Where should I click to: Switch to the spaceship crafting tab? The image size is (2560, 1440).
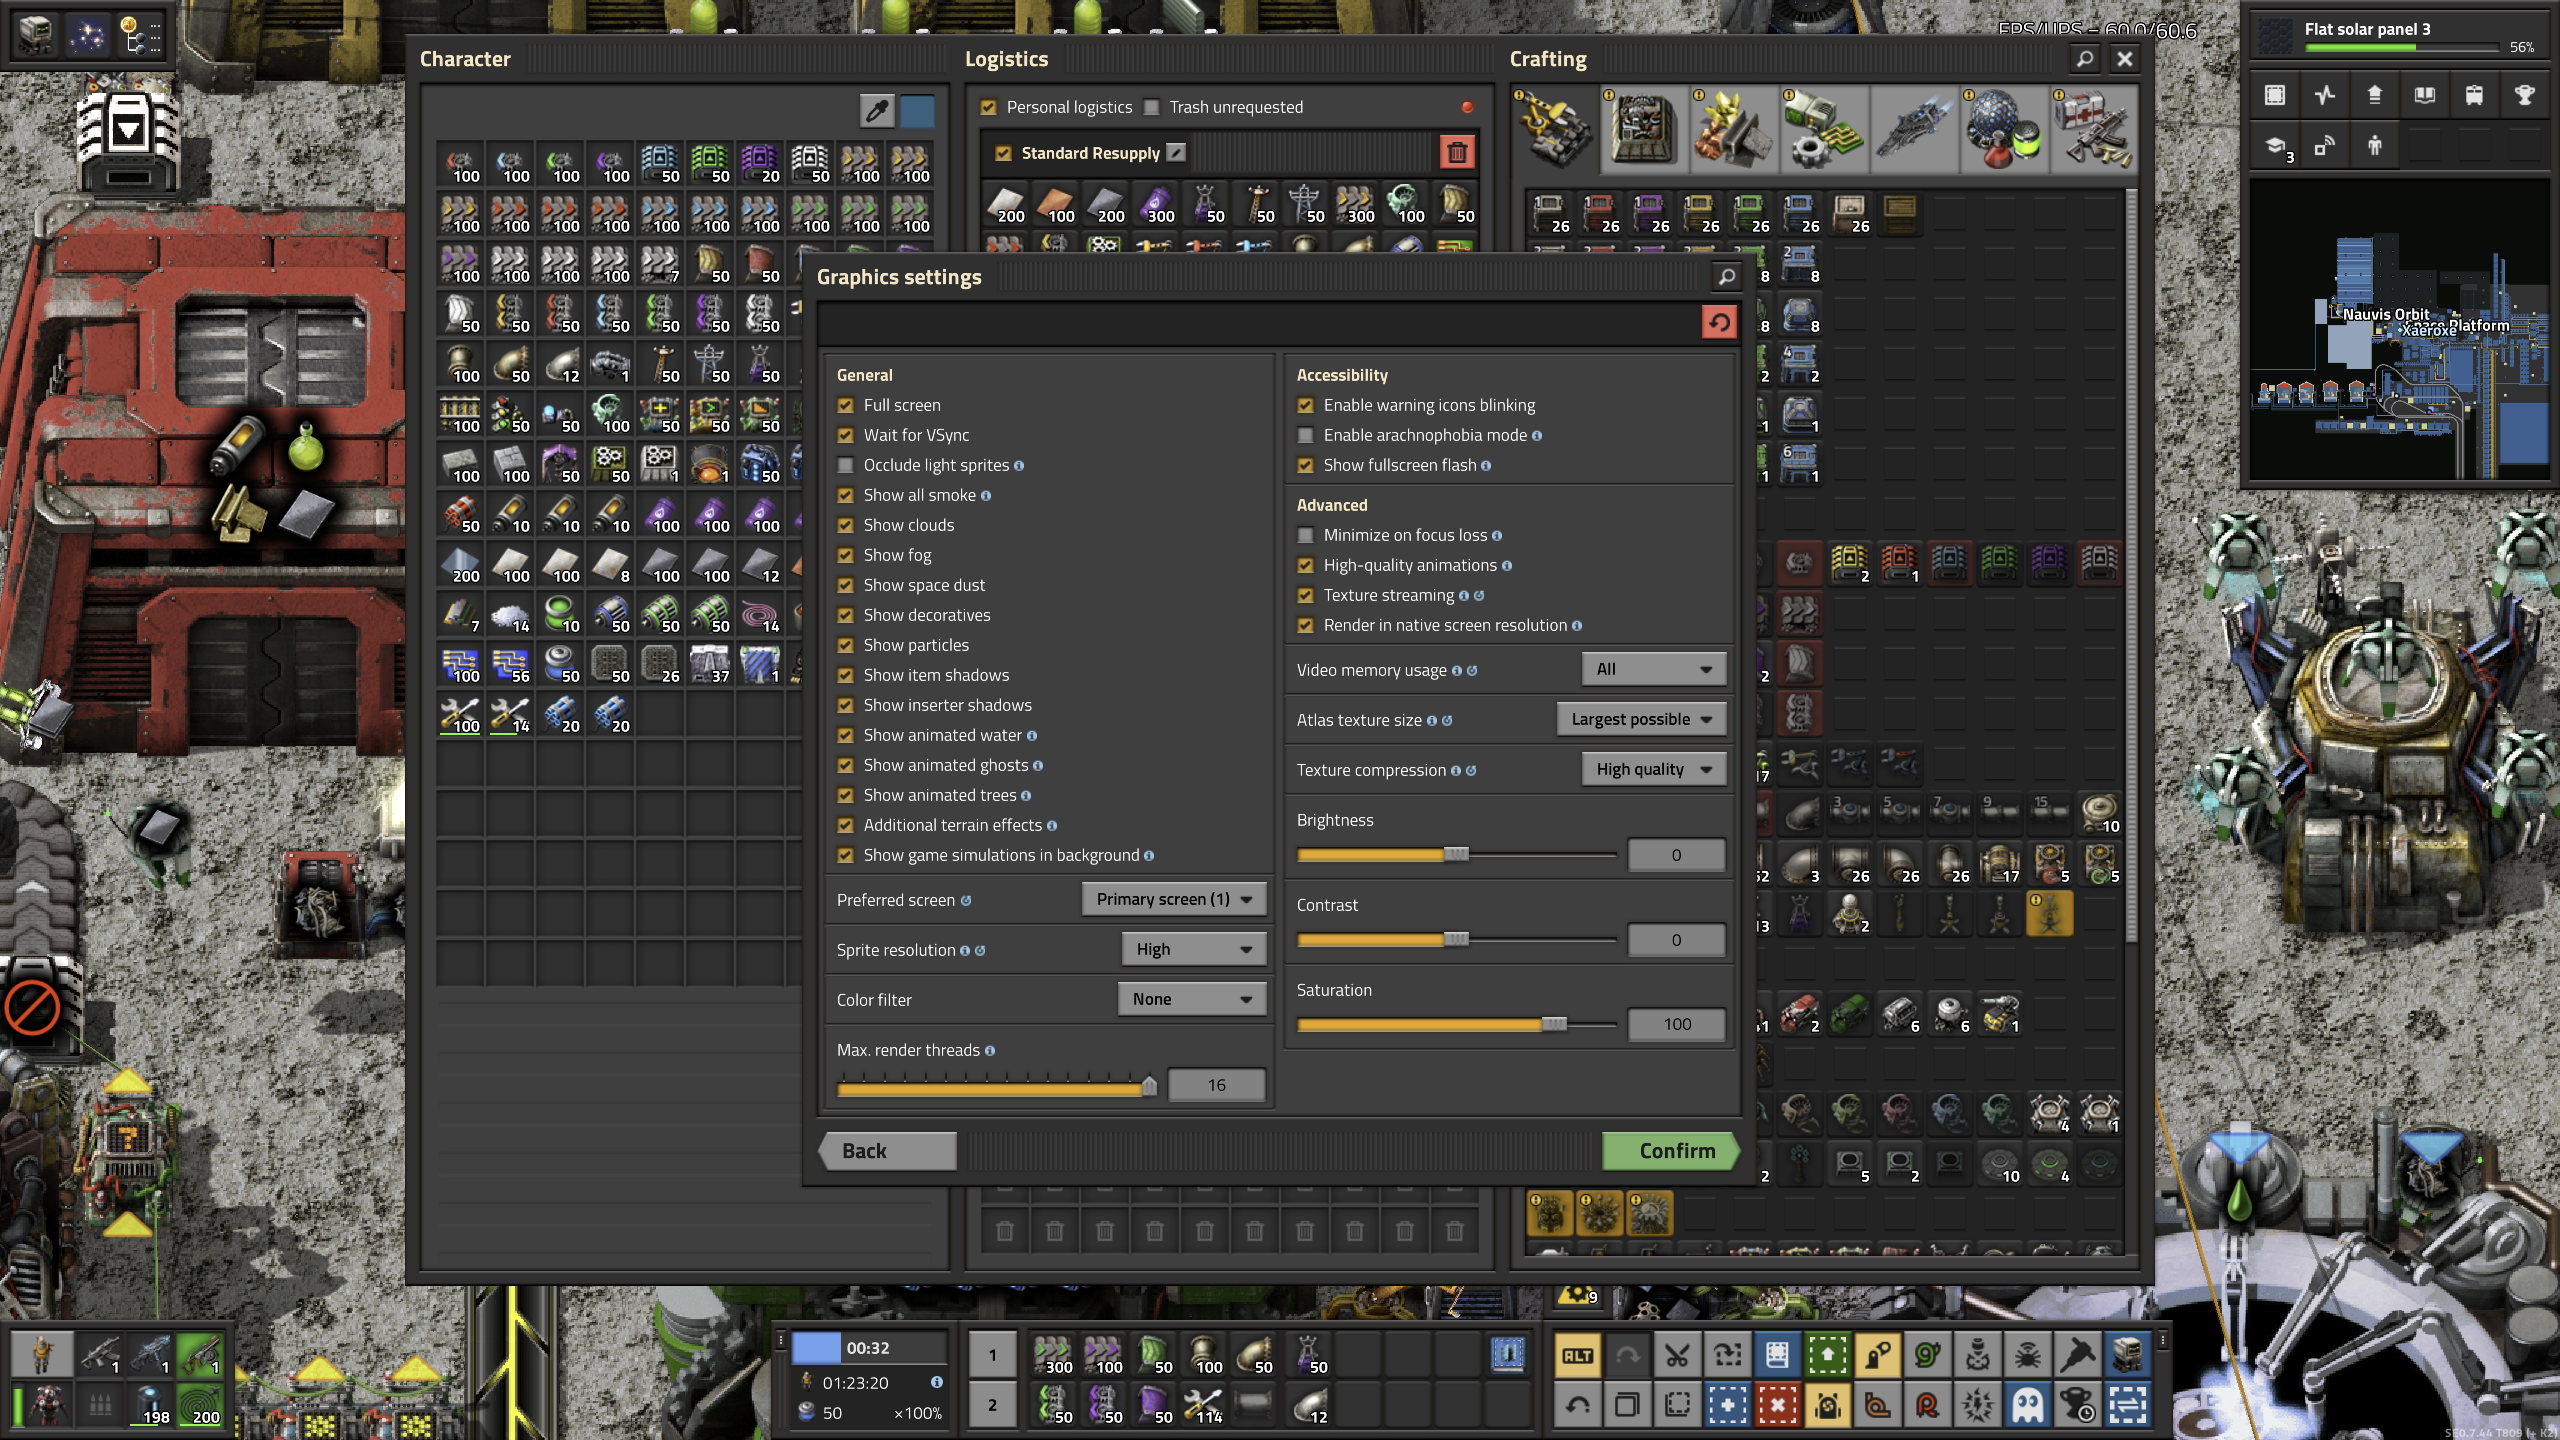(x=1914, y=130)
